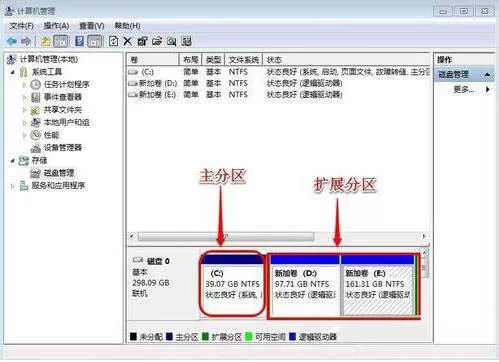Select 设备管理器 in the tree

(63, 147)
